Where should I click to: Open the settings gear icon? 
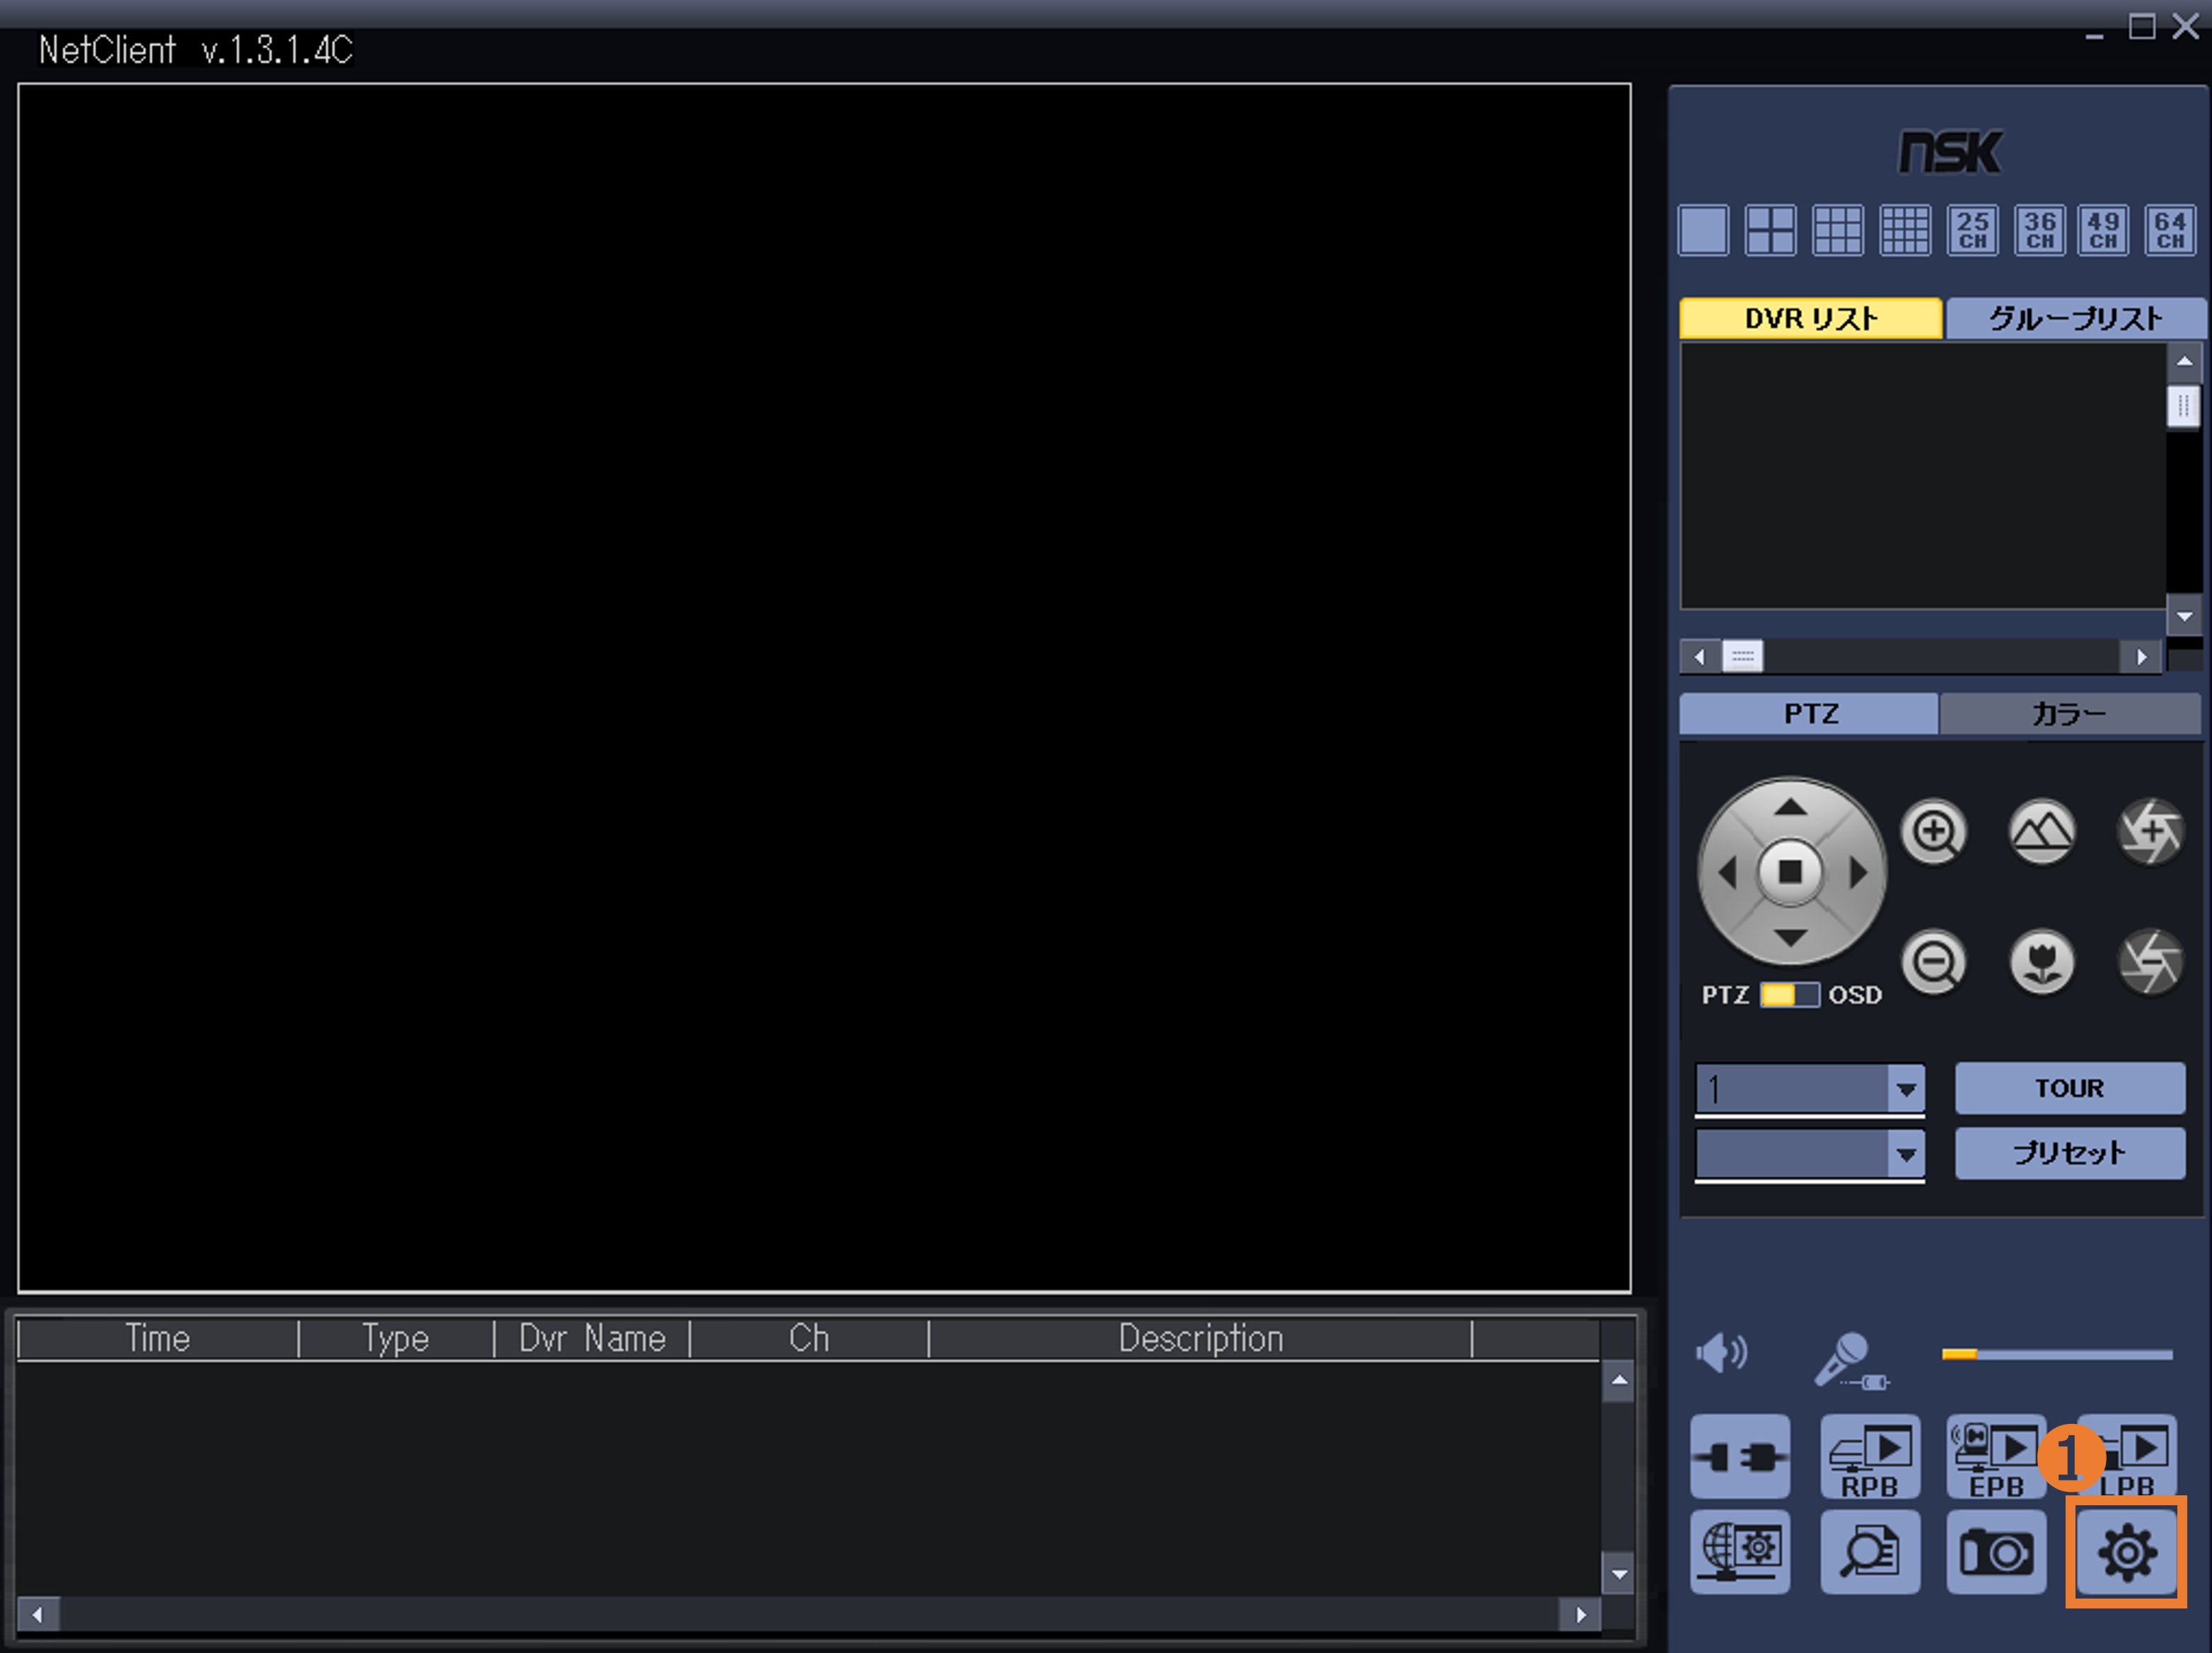point(2126,1551)
